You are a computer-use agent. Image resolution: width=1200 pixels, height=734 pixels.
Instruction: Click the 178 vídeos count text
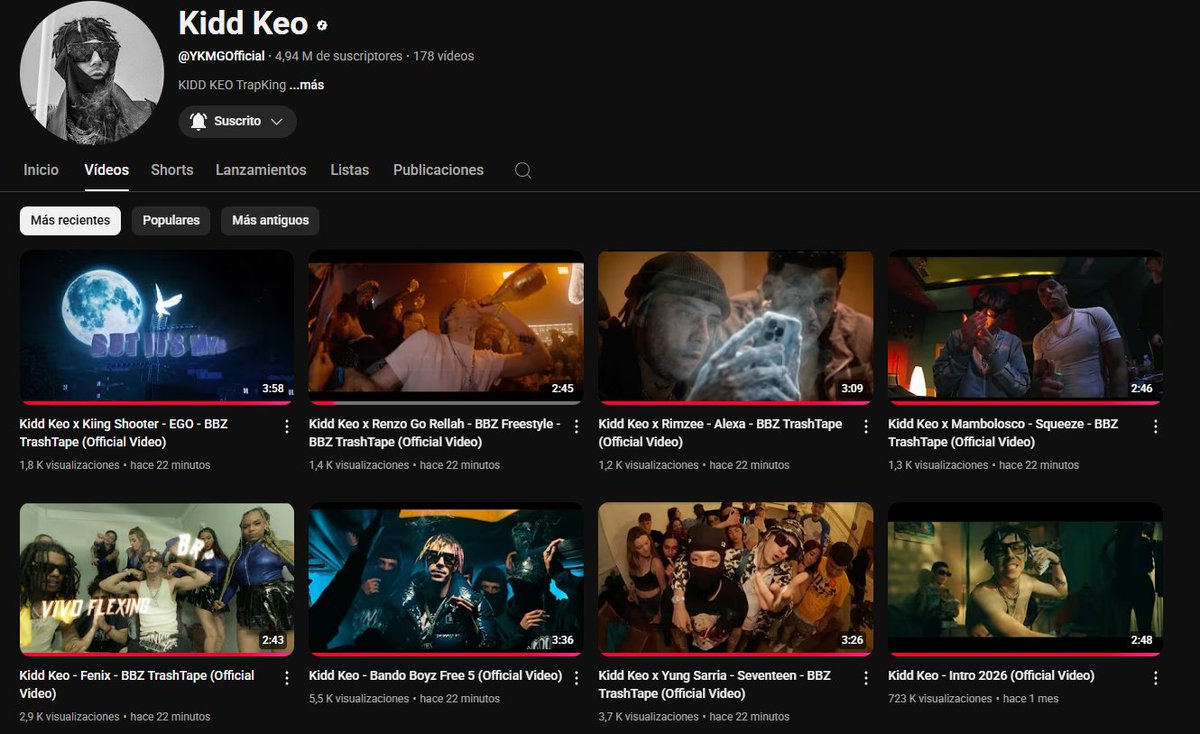coord(443,56)
